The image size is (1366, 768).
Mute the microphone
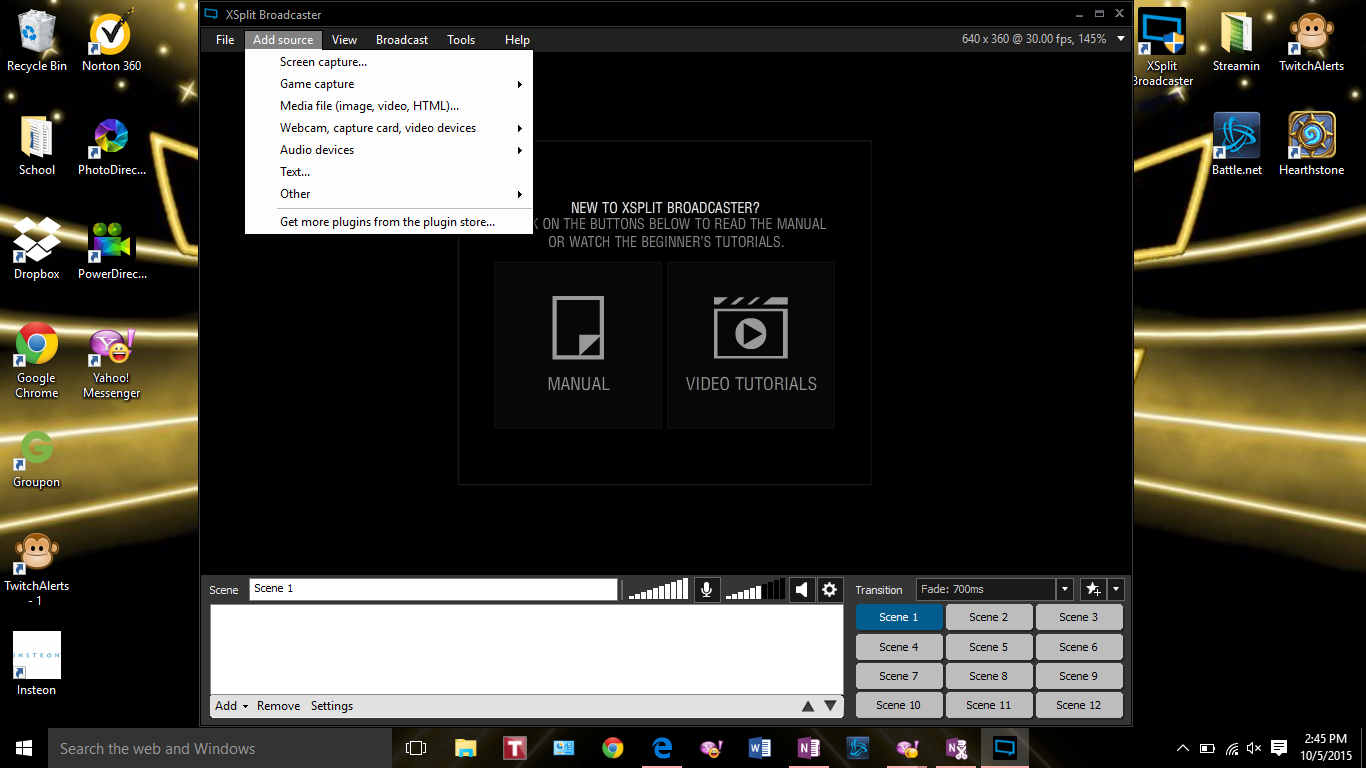tap(707, 589)
